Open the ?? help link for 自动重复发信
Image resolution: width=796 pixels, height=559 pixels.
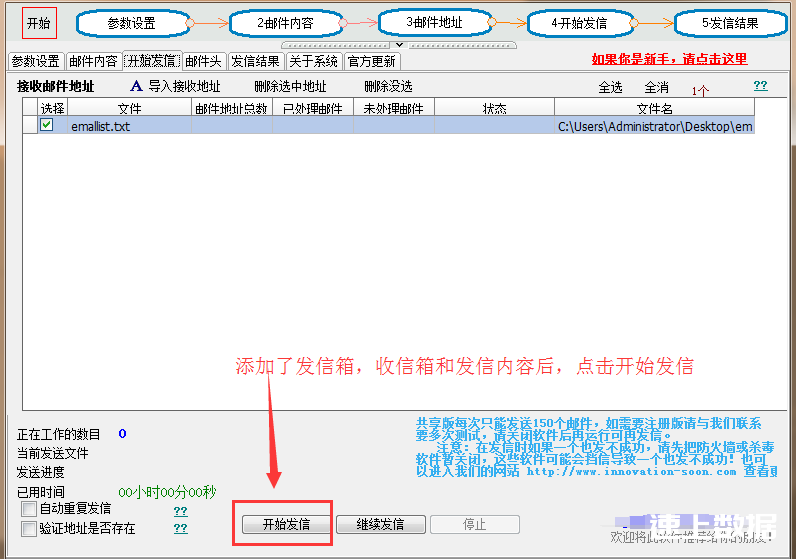(181, 511)
